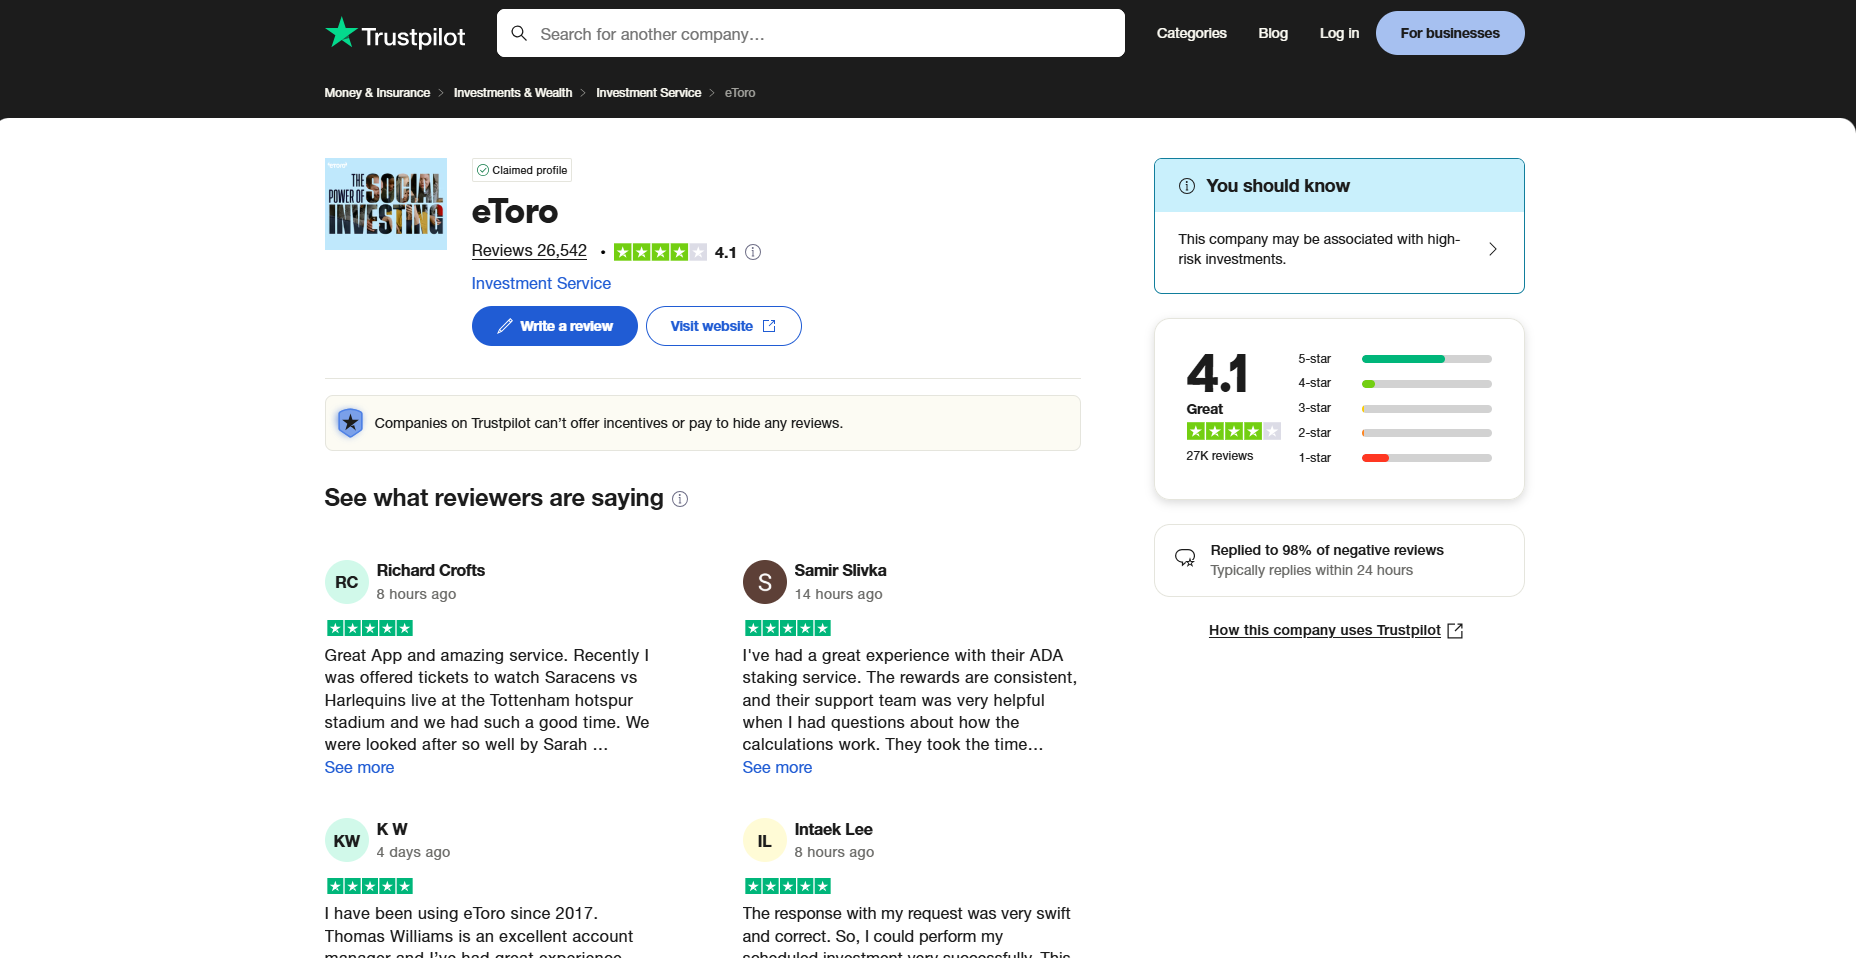Expand Richard Crofts' review with See more
The height and width of the screenshot is (958, 1856).
coord(359,768)
